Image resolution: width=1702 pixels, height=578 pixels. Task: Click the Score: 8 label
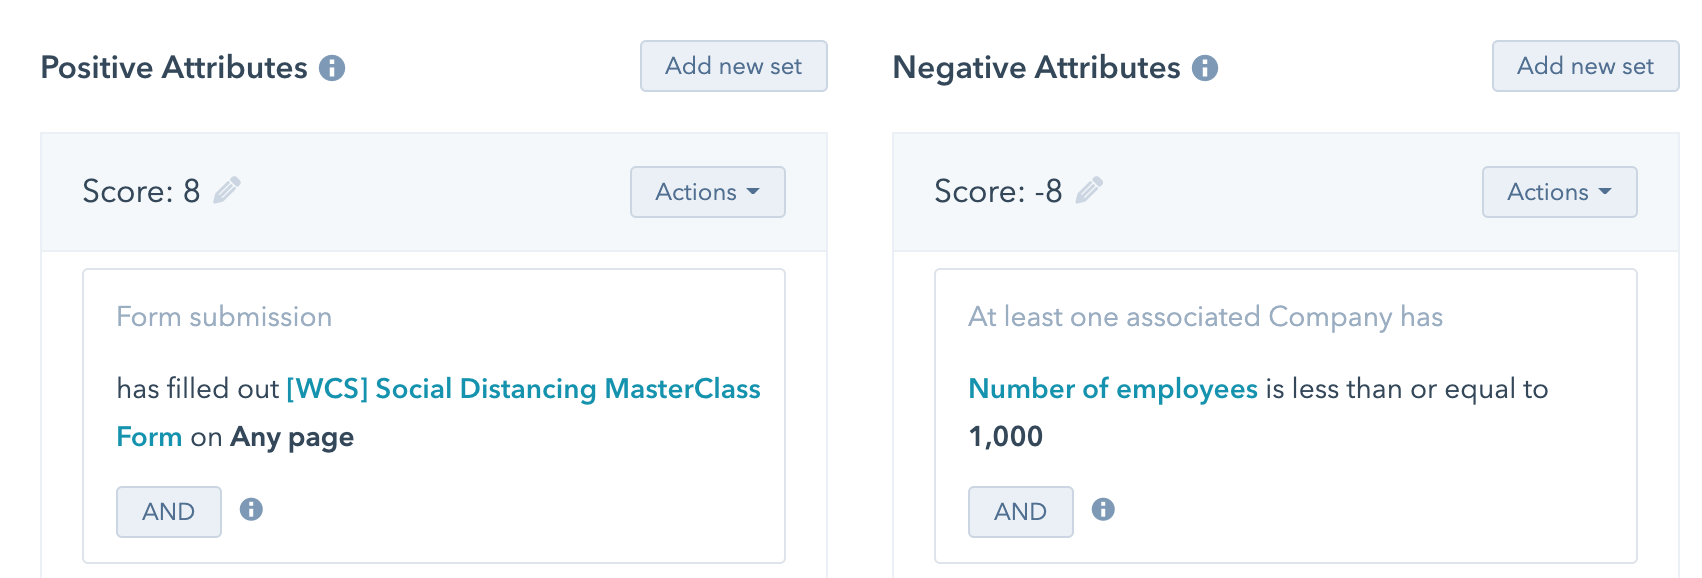pos(141,191)
